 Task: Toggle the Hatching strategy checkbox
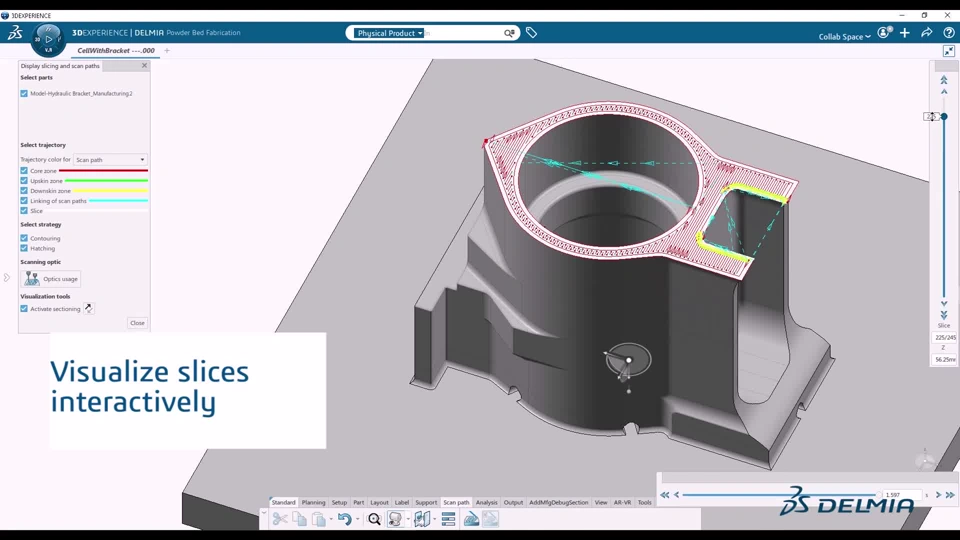point(24,248)
